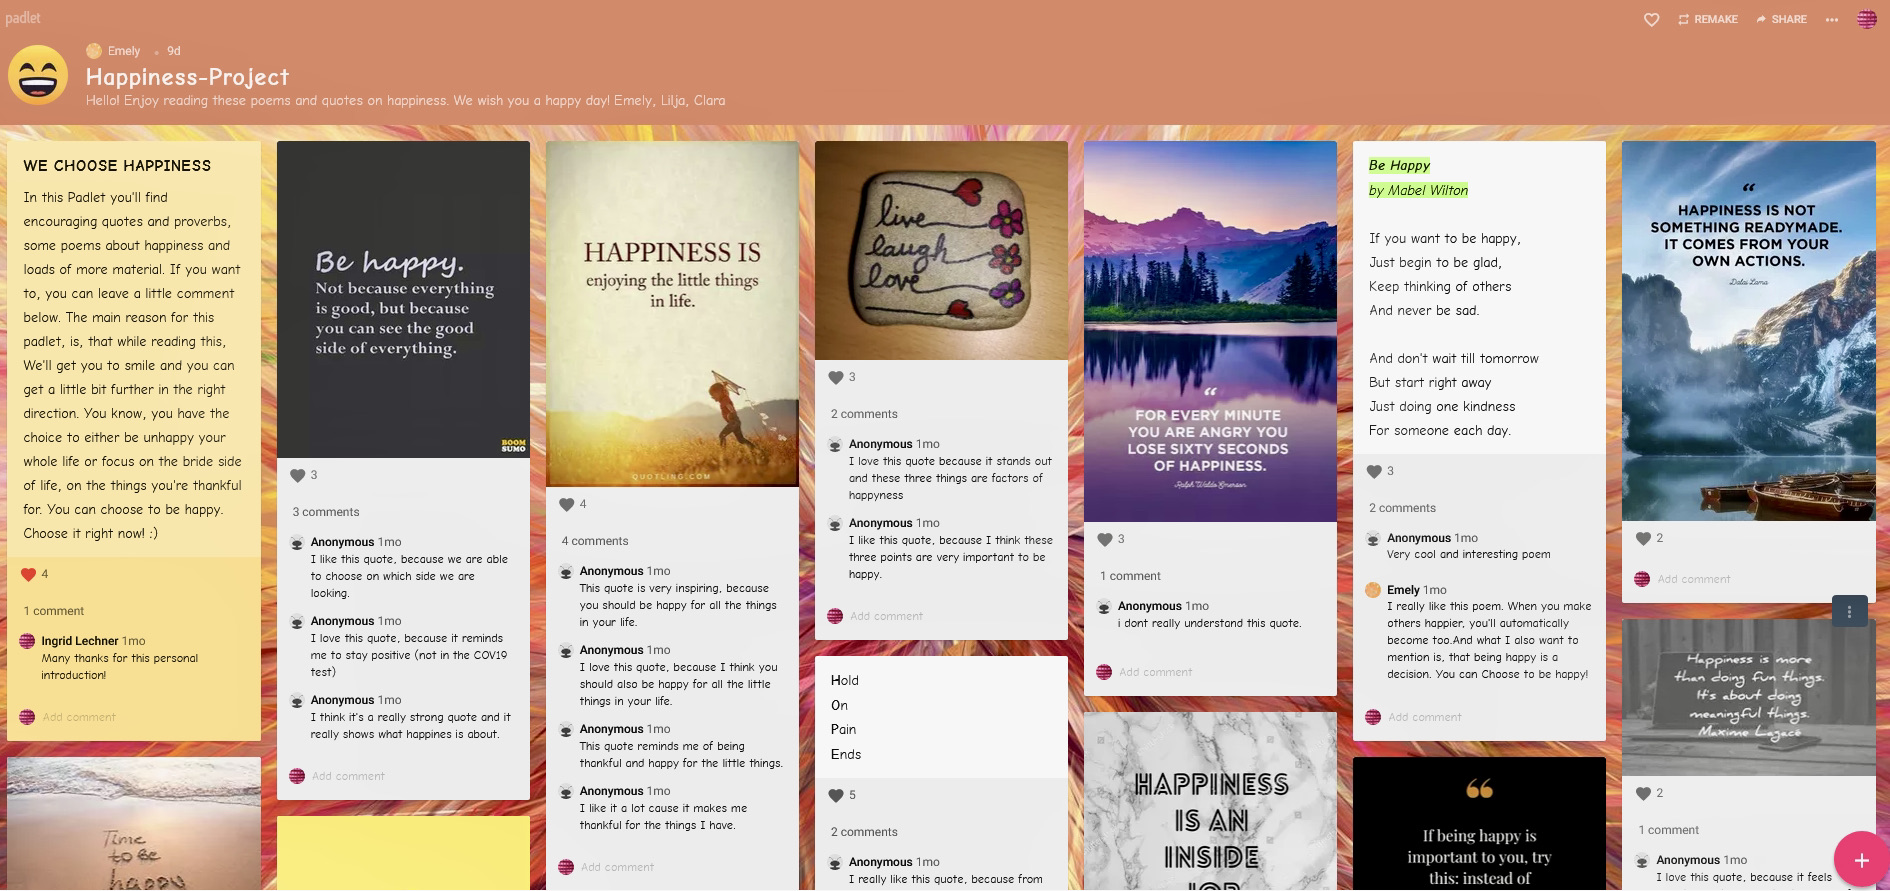Viewport: 1890px width, 891px height.
Task: Open the 'Happiness is enjoying little things' image
Action: pos(672,313)
